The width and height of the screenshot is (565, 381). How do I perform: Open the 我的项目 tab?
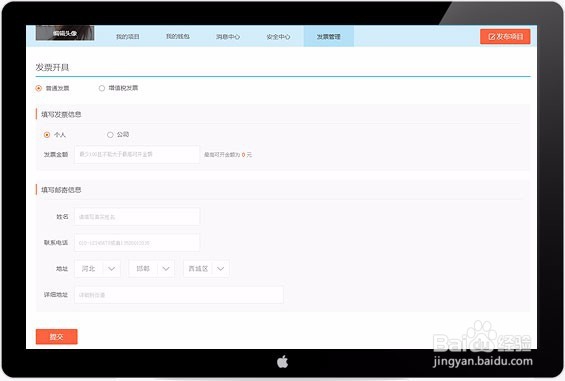point(128,36)
